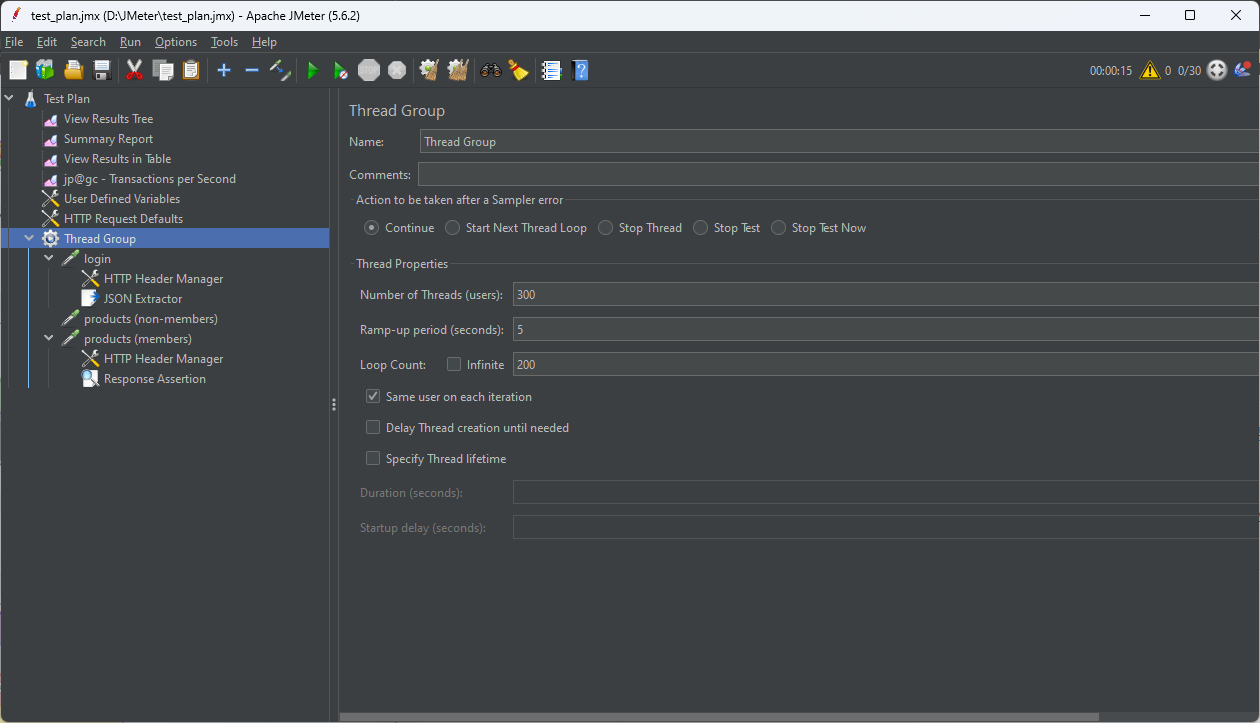The width and height of the screenshot is (1260, 723).
Task: Open the File menu
Action: click(14, 42)
